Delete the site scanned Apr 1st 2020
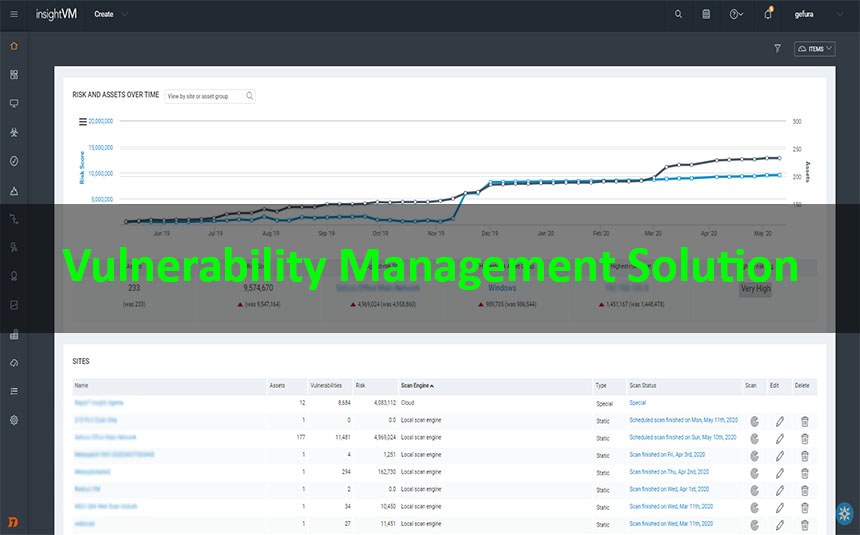Screen dimensions: 860x535 (x=805, y=491)
